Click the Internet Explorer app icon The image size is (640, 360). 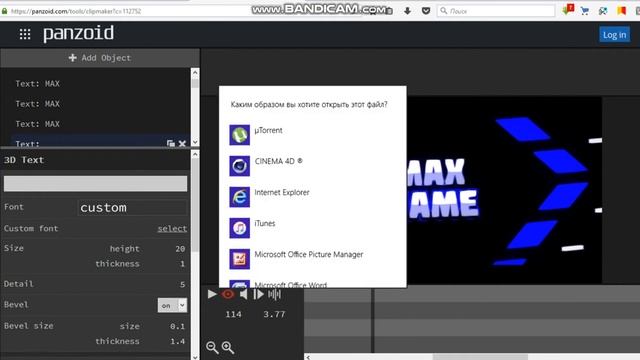pos(240,197)
